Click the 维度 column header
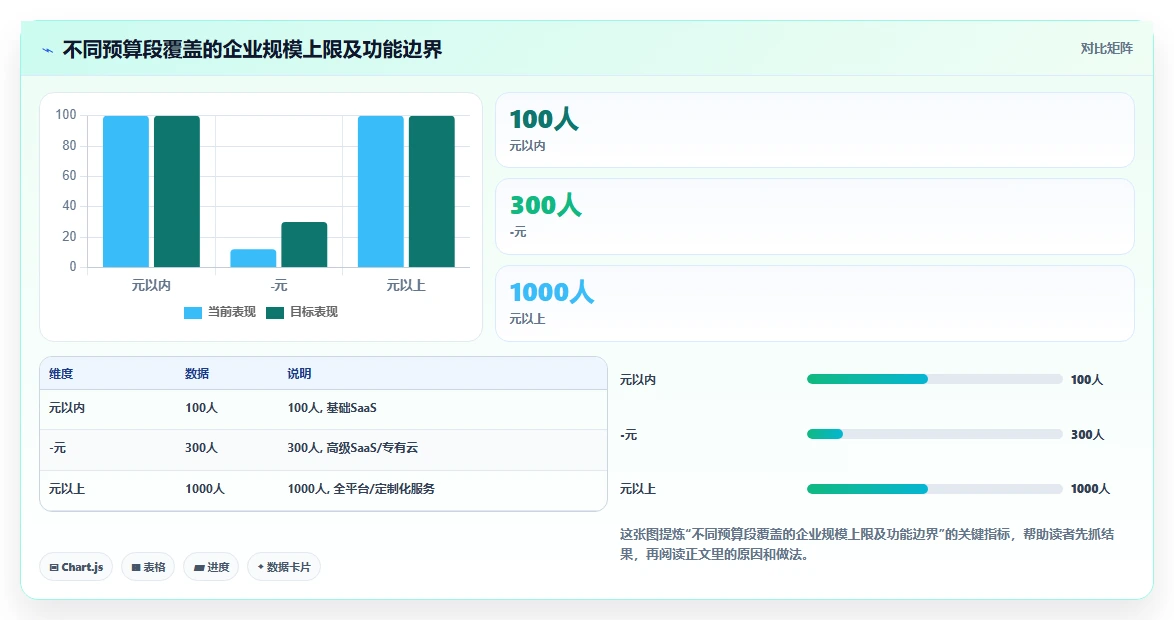This screenshot has height=620, width=1174. point(61,374)
